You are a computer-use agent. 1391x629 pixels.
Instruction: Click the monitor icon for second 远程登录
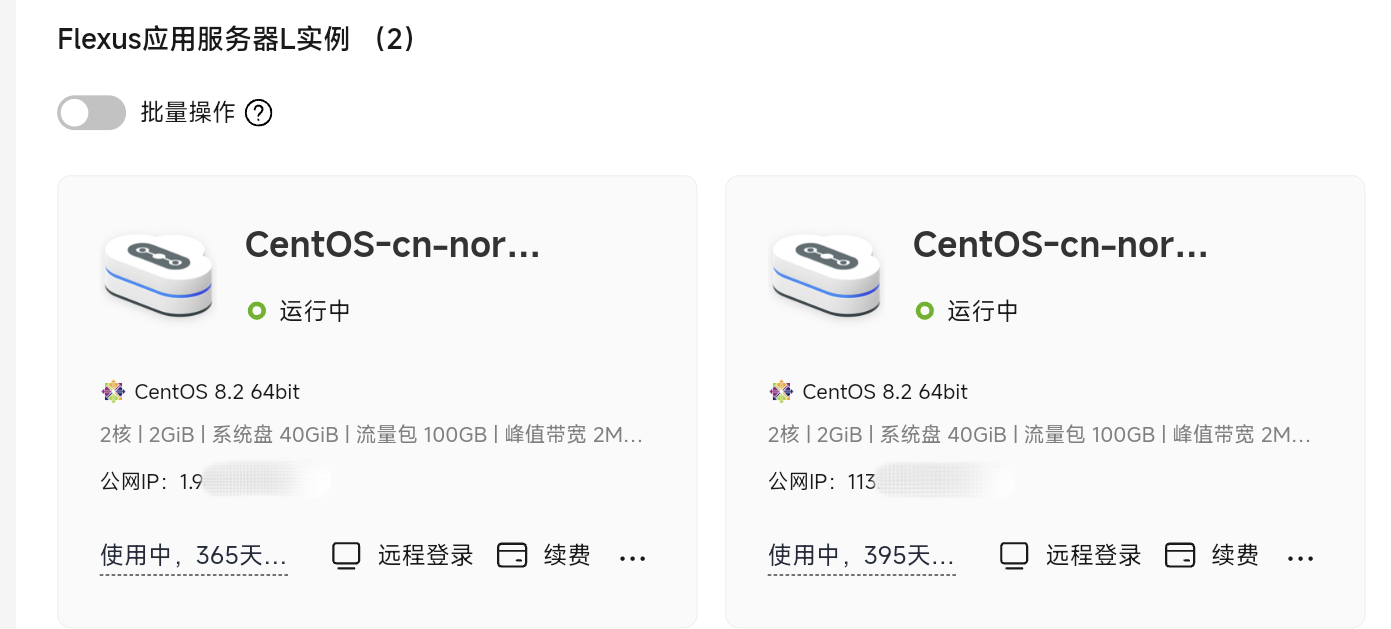pyautogui.click(x=1014, y=556)
